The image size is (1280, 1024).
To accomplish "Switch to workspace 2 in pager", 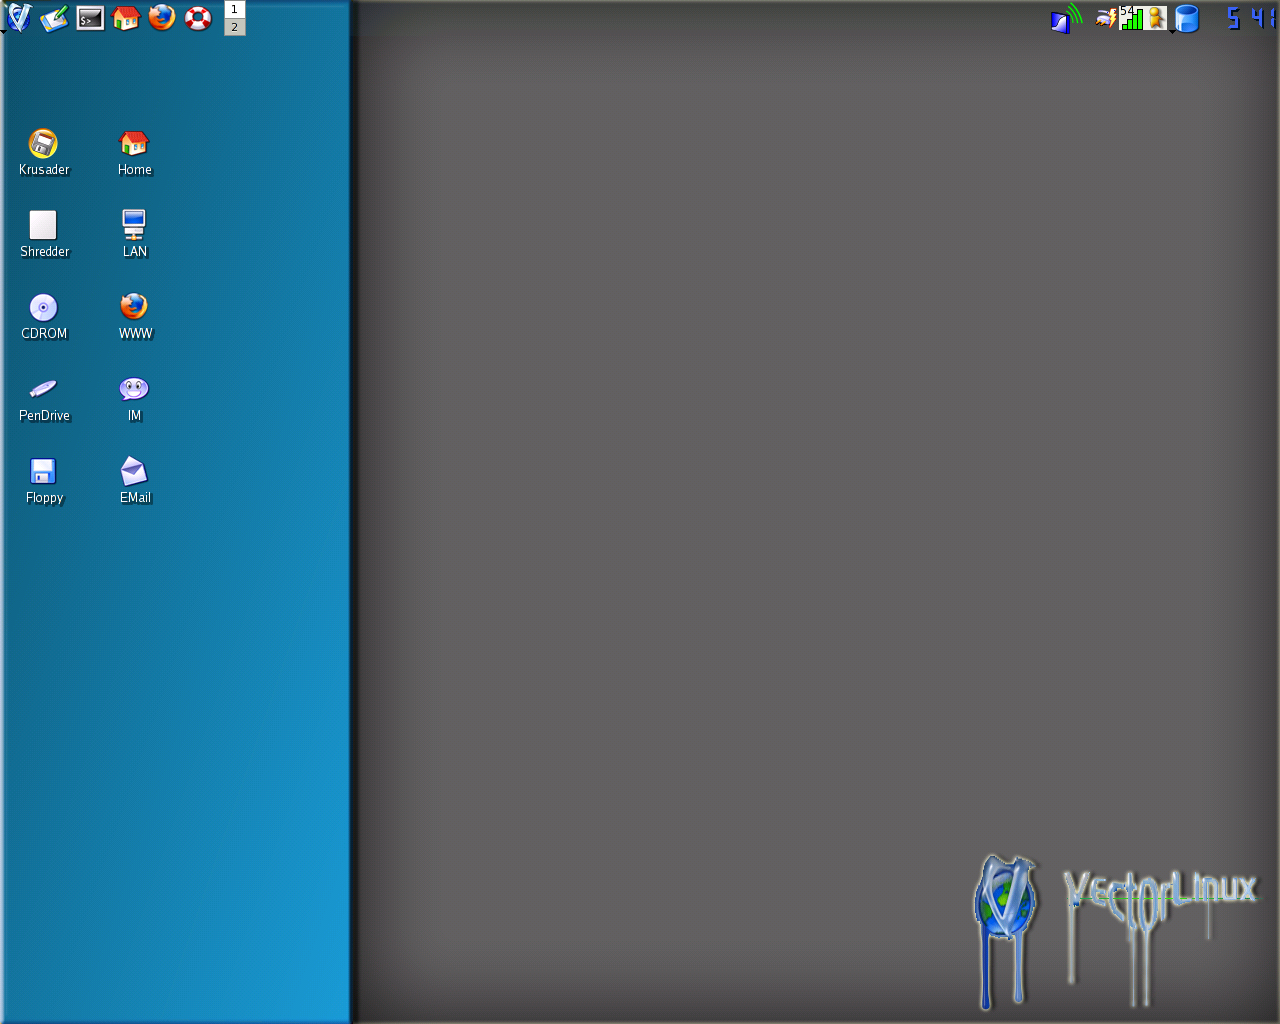I will coord(235,27).
